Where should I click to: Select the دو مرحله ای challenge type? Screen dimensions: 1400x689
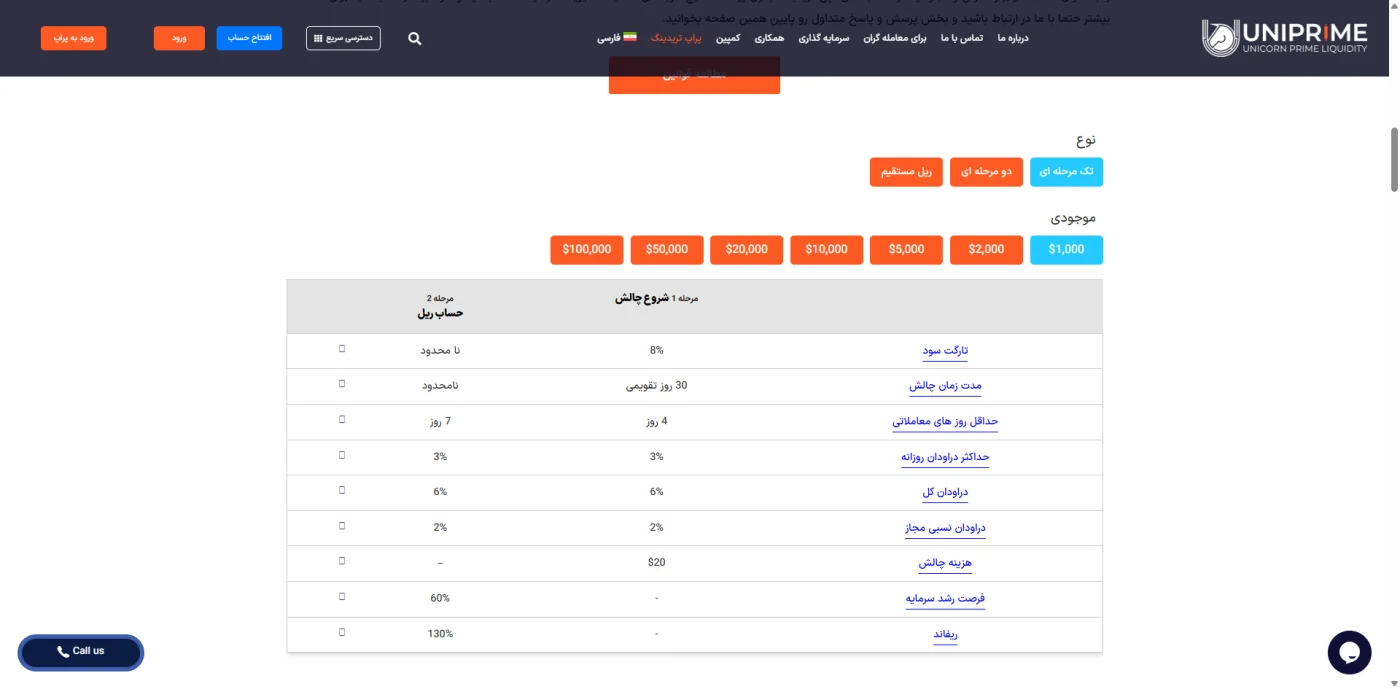(x=986, y=172)
